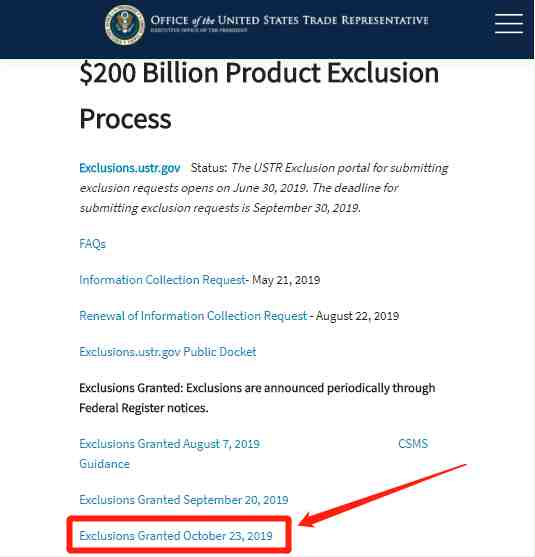The image size is (535, 557).
Task: Open Renewal of Information Collection Request link
Action: tap(193, 316)
